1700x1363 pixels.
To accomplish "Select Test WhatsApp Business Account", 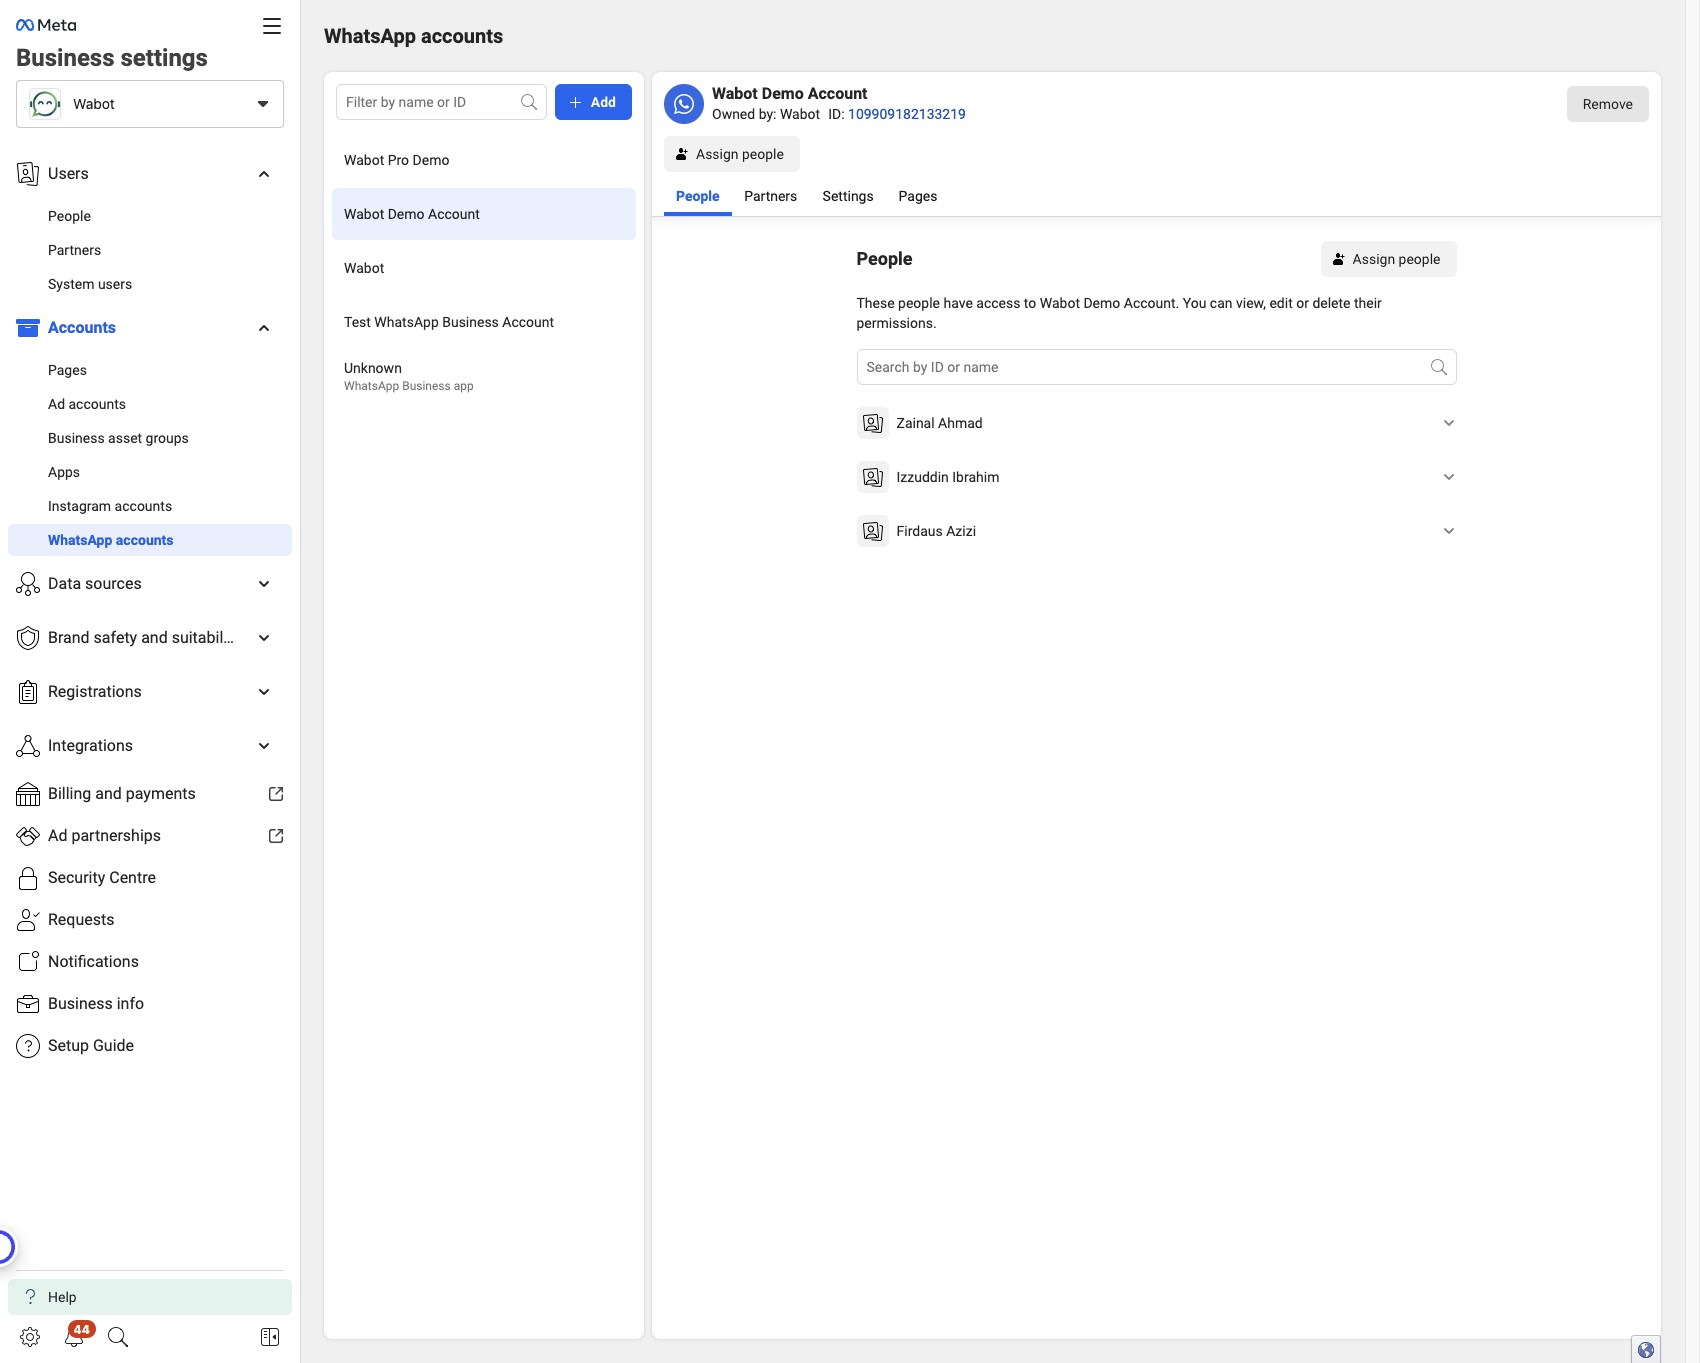I will tap(484, 322).
